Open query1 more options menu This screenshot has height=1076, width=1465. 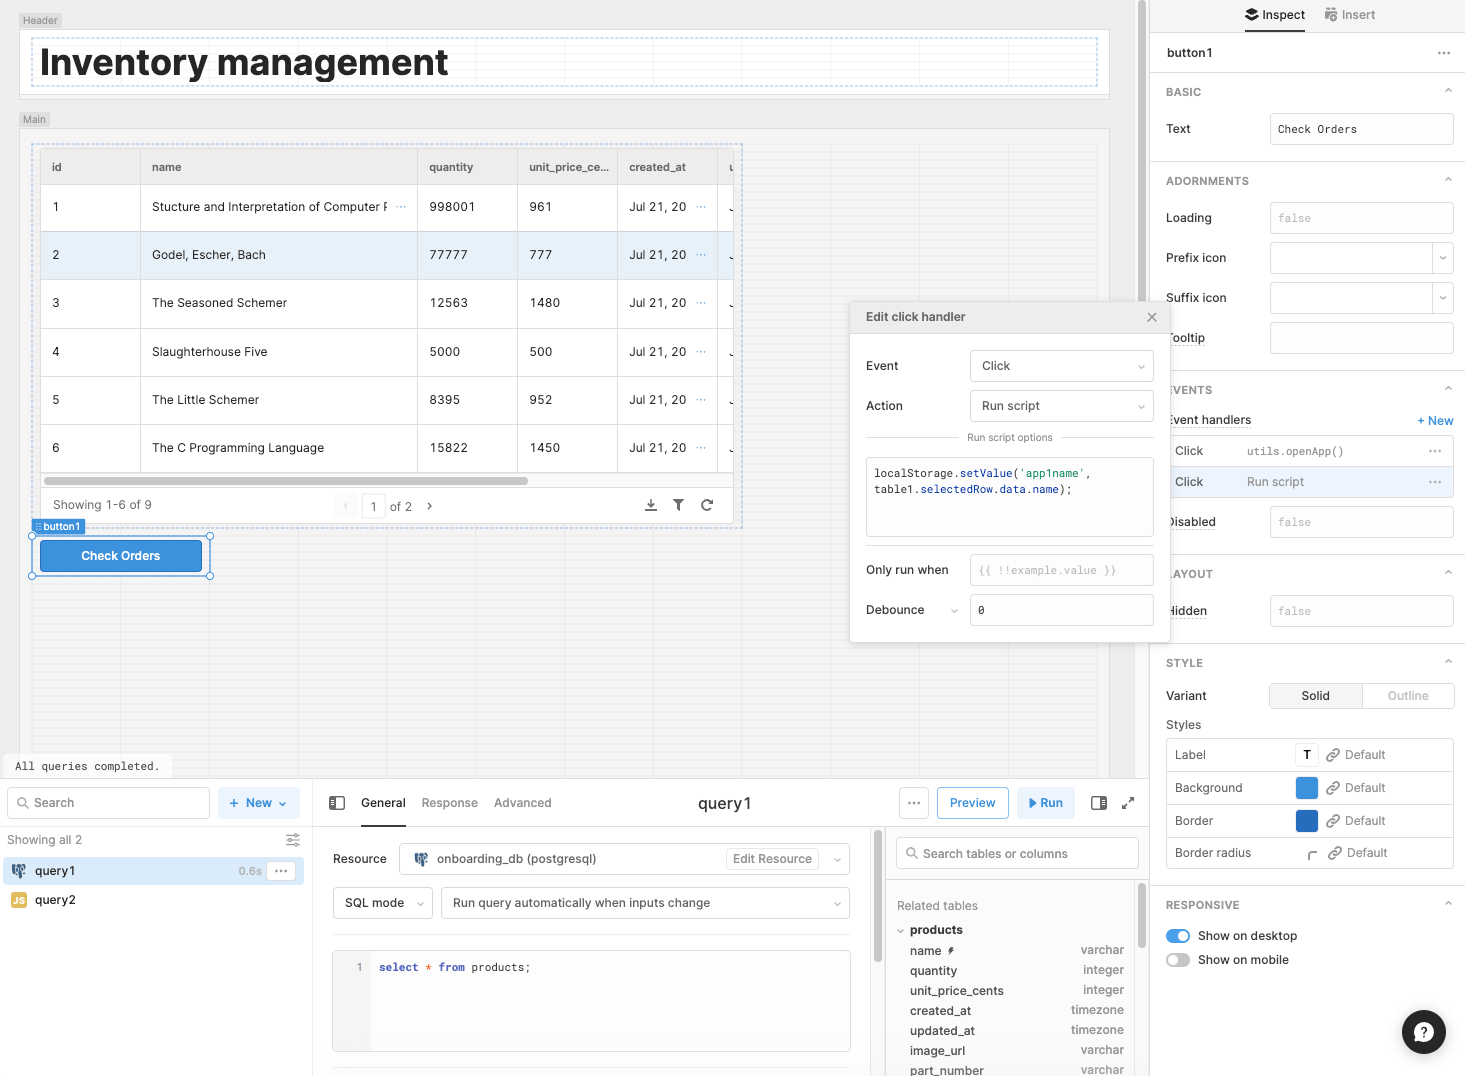click(x=914, y=803)
